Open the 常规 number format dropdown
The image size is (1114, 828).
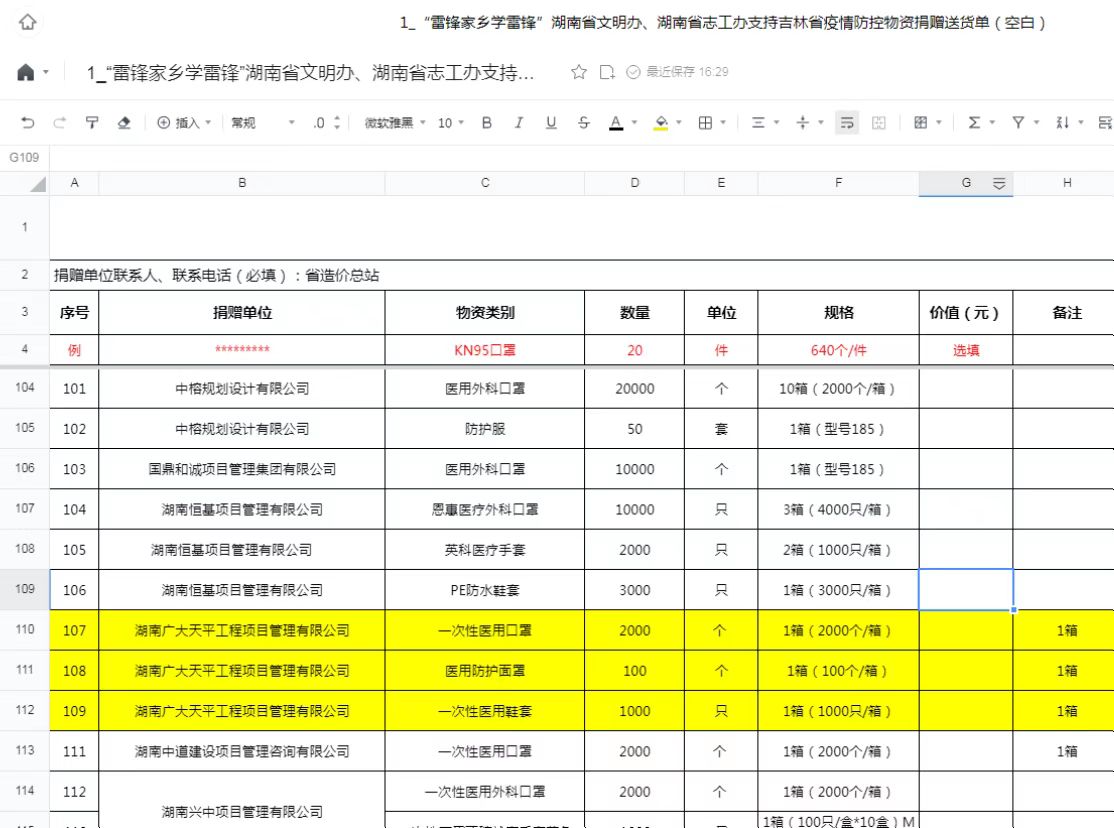[x=262, y=122]
